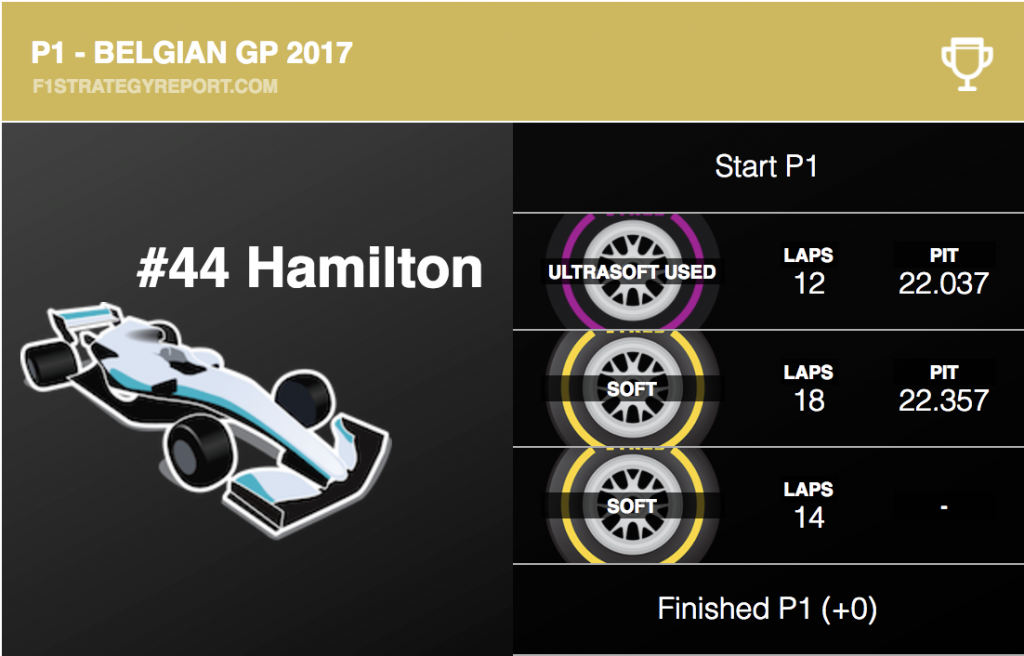Click the 22.357 pit time
The image size is (1024, 656).
coord(944,401)
